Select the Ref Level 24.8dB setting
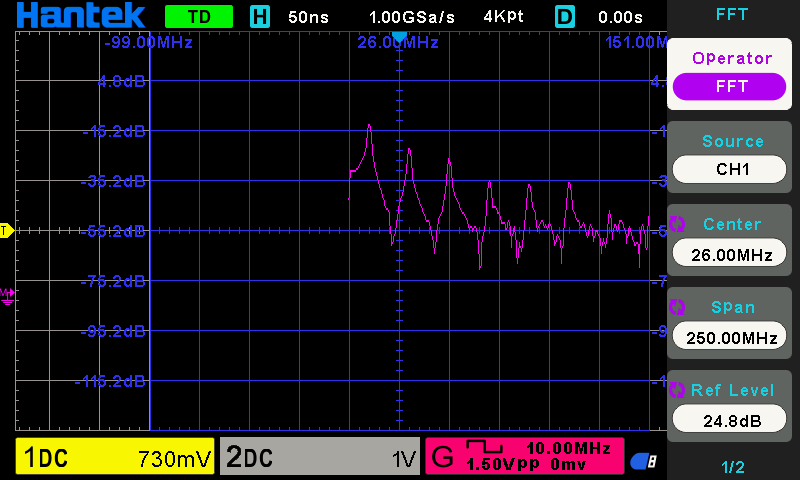Viewport: 800px width, 480px height. [732, 420]
